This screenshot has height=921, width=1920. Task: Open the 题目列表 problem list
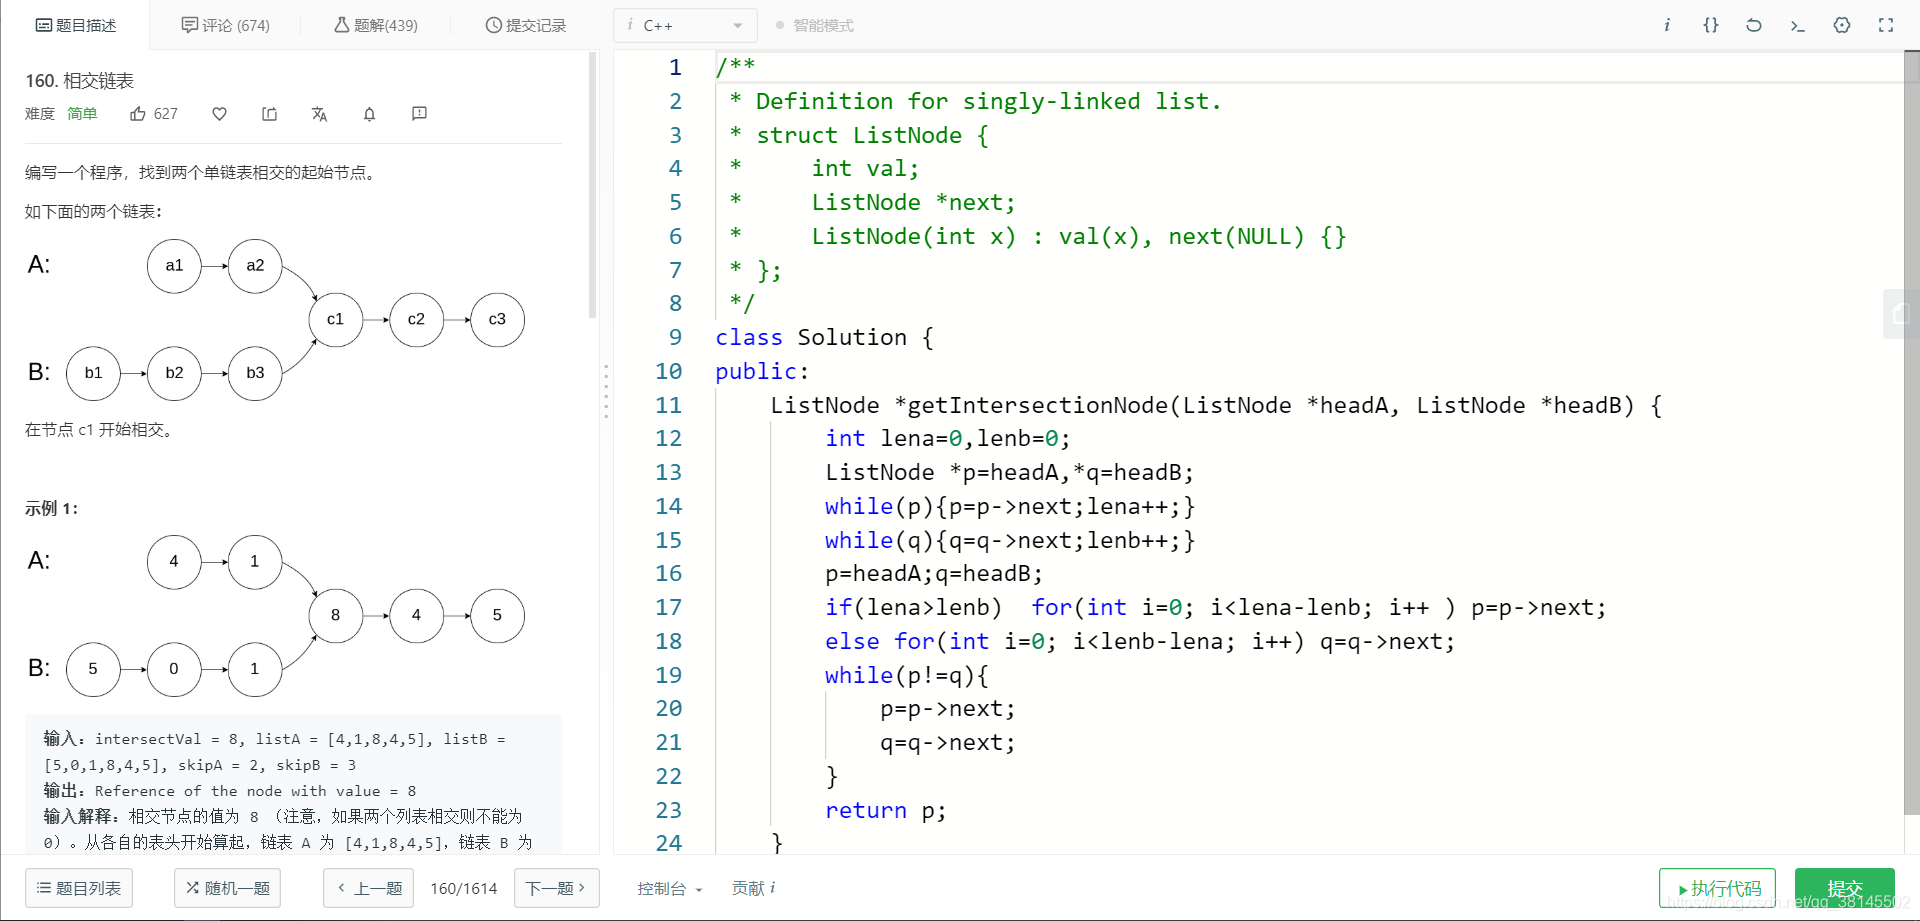79,888
